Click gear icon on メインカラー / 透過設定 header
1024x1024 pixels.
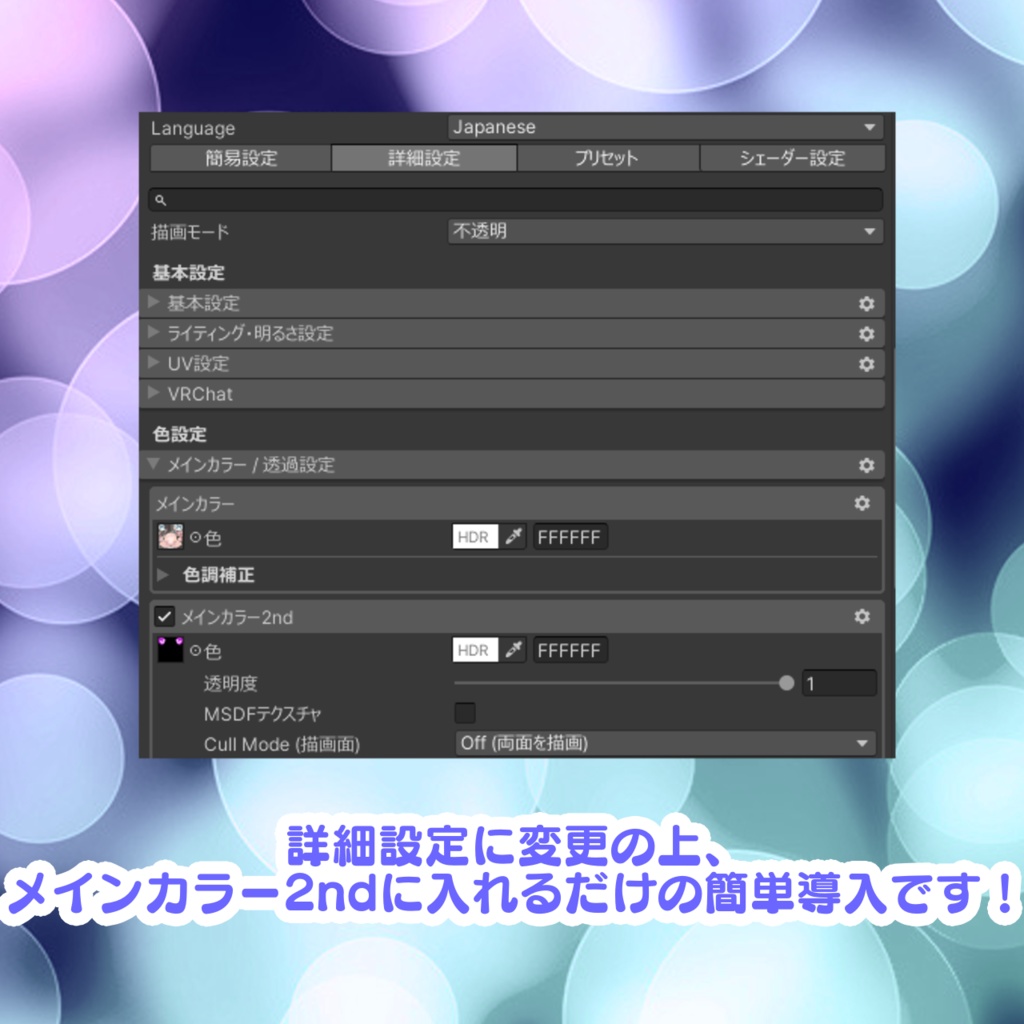[868, 464]
